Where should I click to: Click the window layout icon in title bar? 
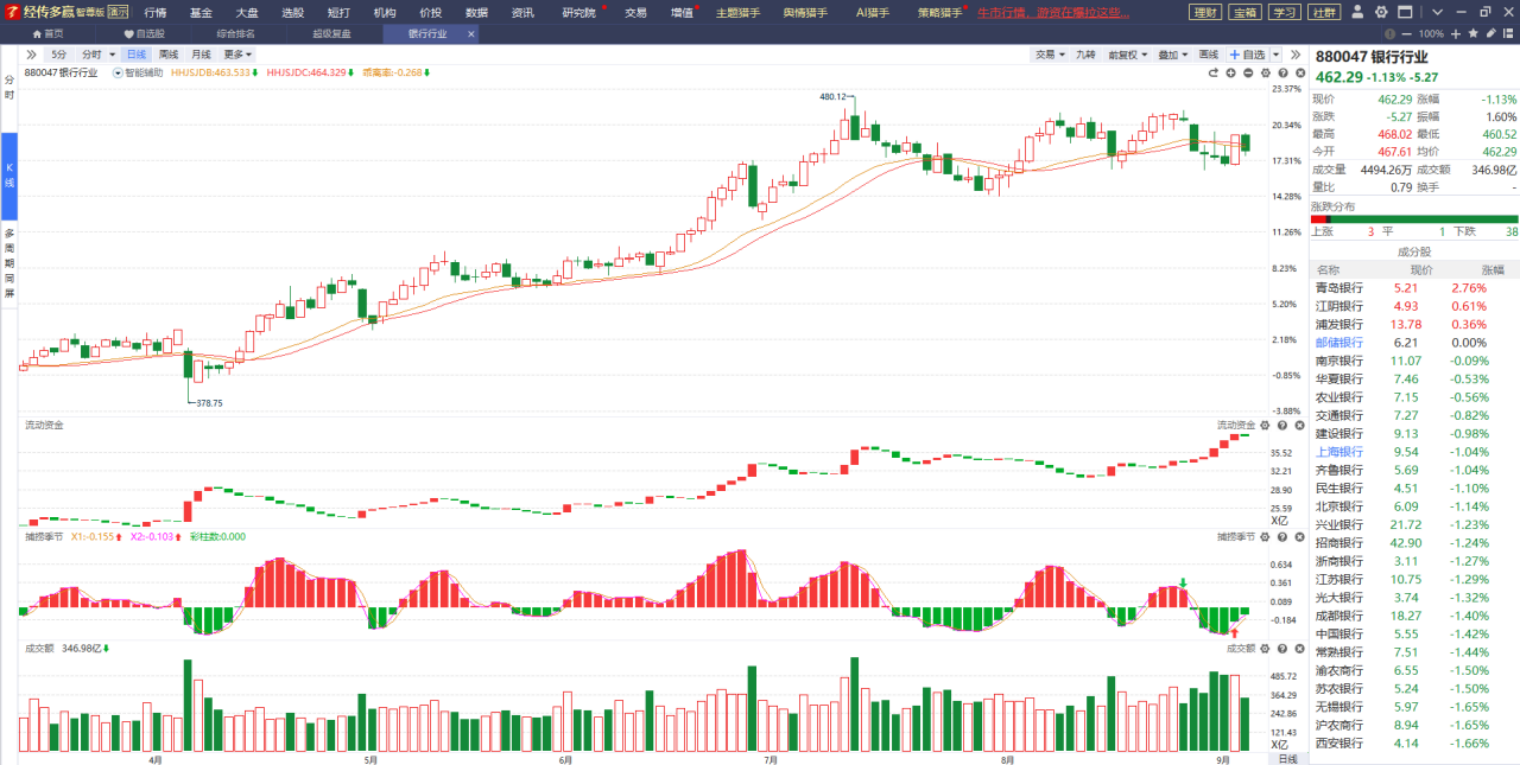1405,12
